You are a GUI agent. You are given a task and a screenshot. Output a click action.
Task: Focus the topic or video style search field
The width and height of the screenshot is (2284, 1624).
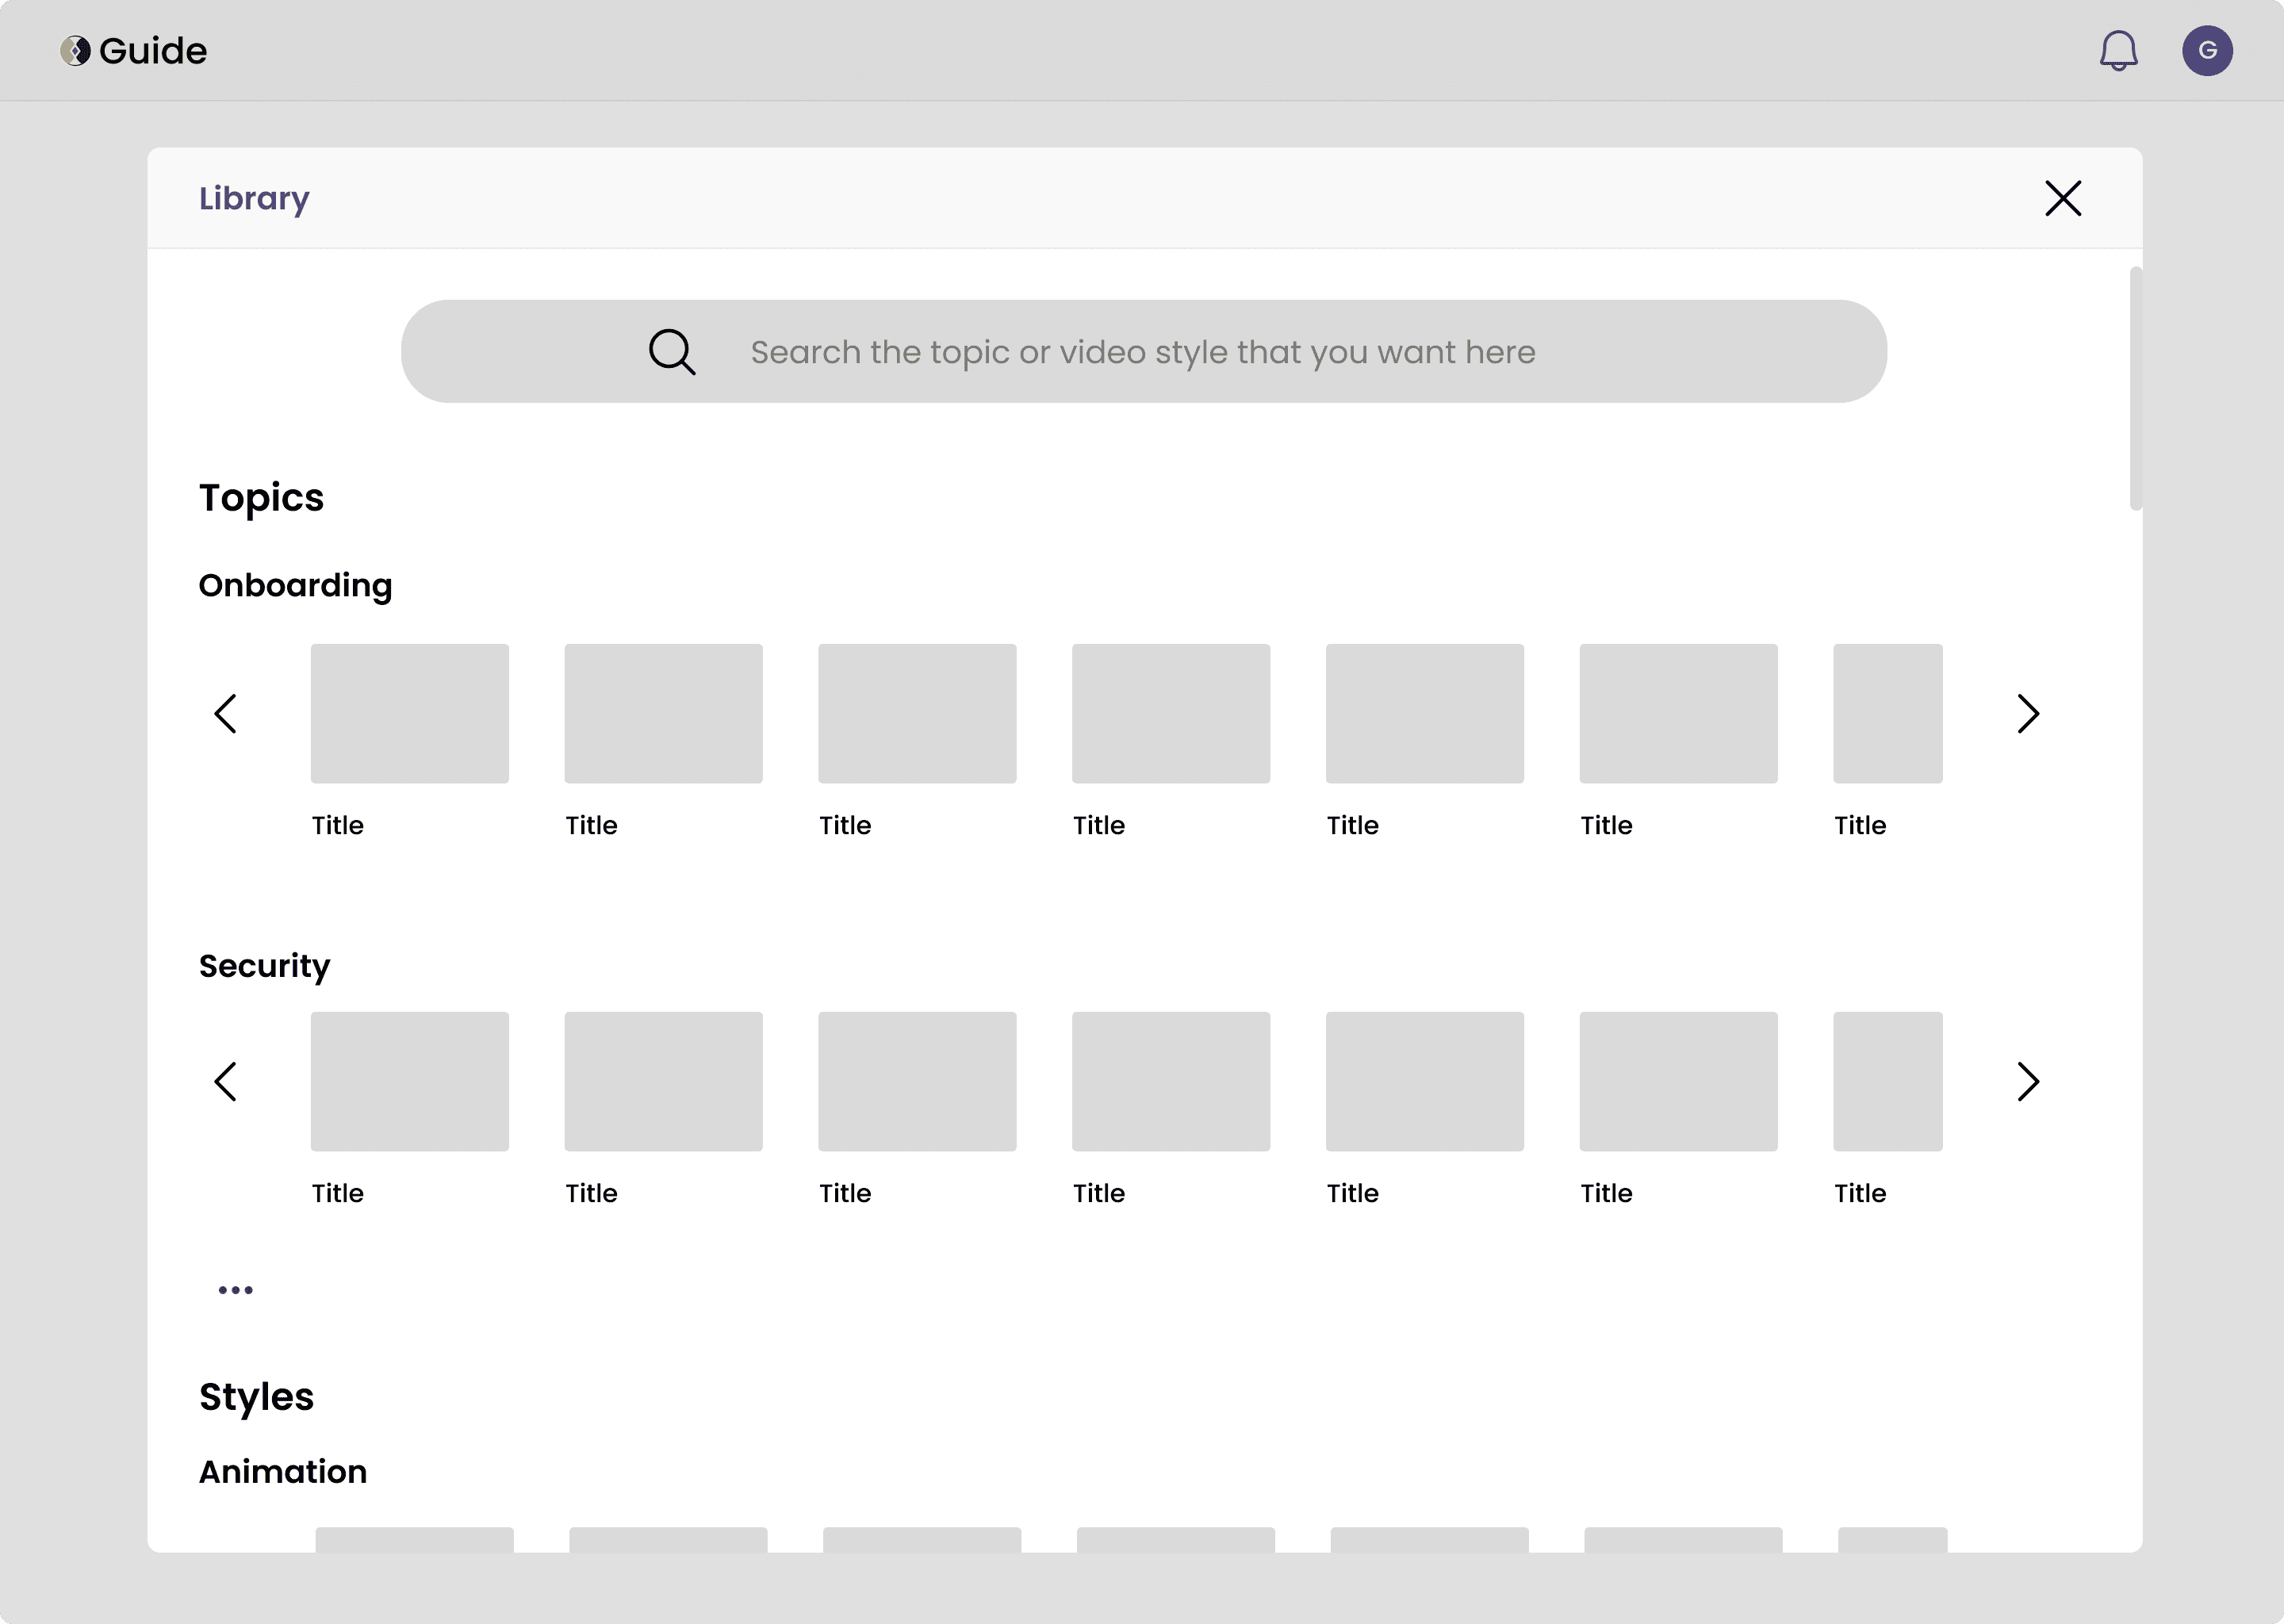1144,352
